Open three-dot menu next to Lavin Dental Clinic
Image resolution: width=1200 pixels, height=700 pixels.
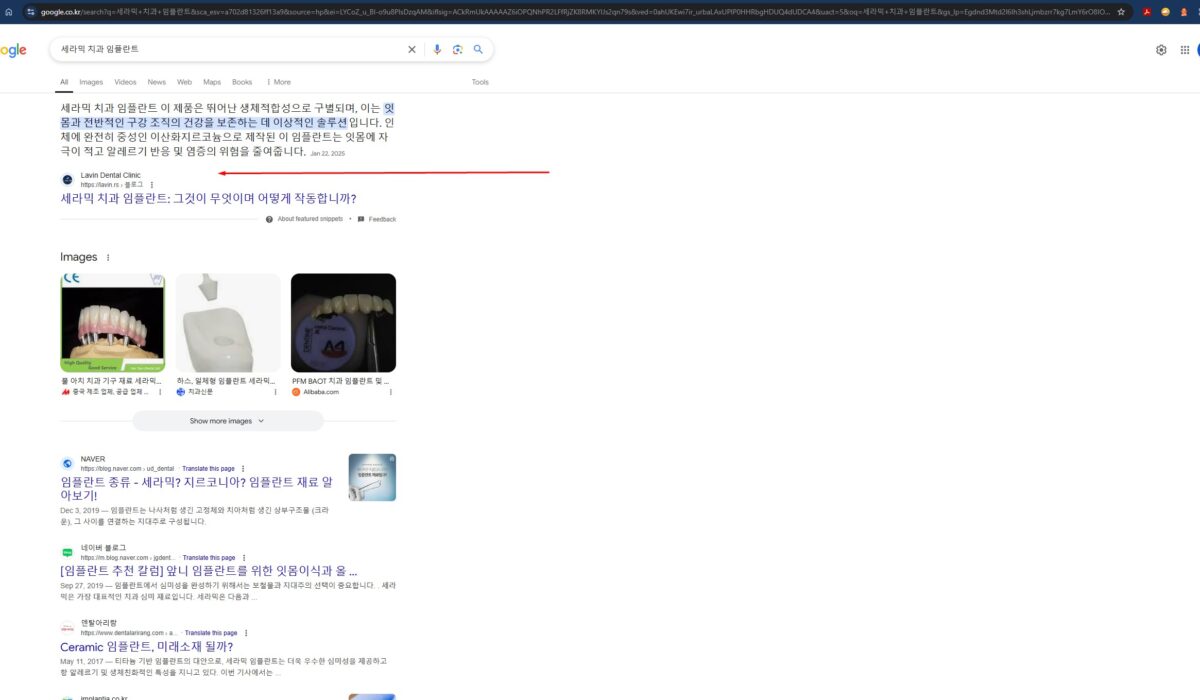[x=152, y=185]
